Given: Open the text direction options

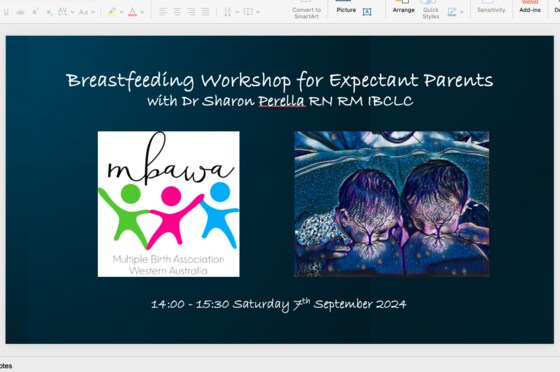Looking at the screenshot, I should coord(228,12).
